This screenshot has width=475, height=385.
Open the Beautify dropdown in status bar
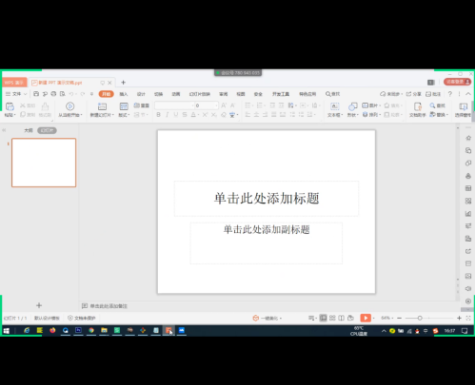pyautogui.click(x=267, y=318)
